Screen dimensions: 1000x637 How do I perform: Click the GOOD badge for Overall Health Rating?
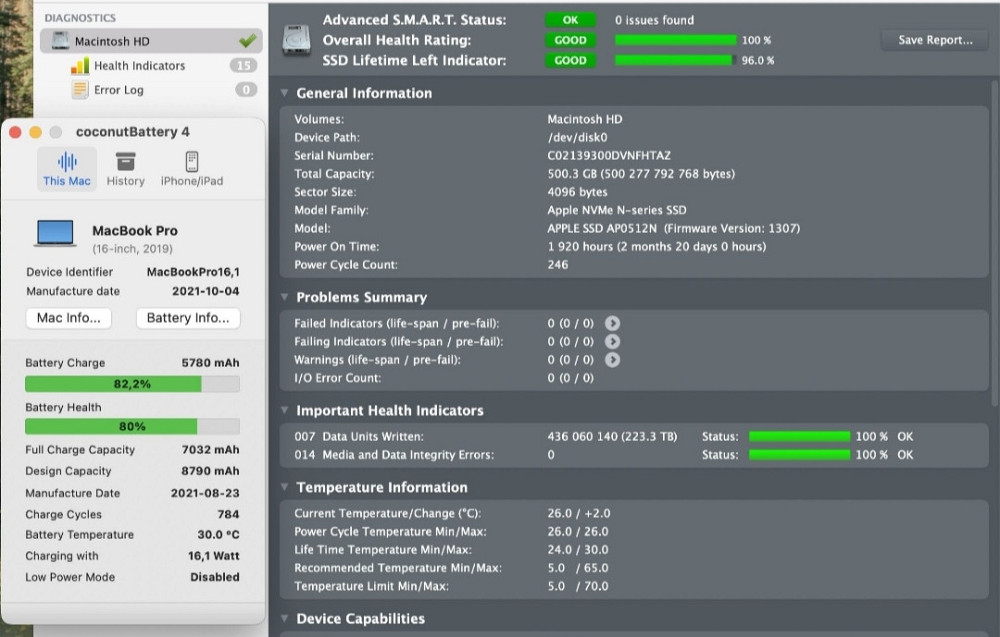[570, 39]
